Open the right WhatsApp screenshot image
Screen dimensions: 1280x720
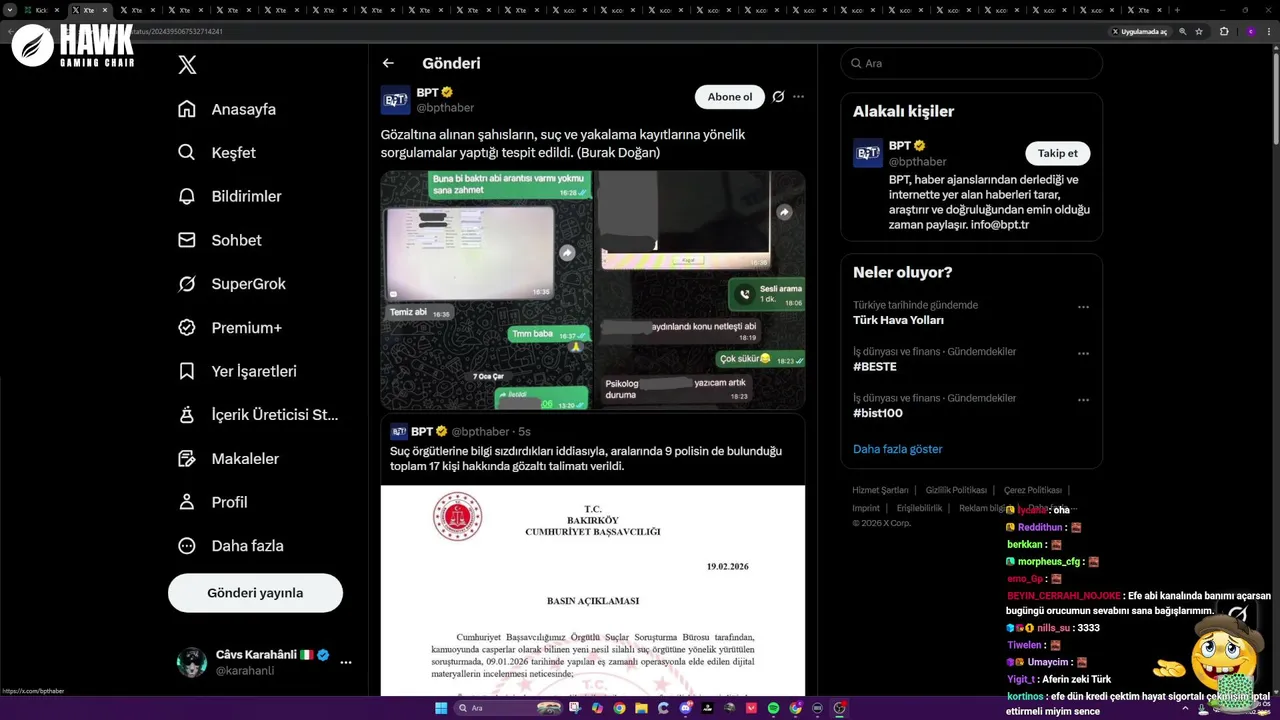(x=700, y=289)
